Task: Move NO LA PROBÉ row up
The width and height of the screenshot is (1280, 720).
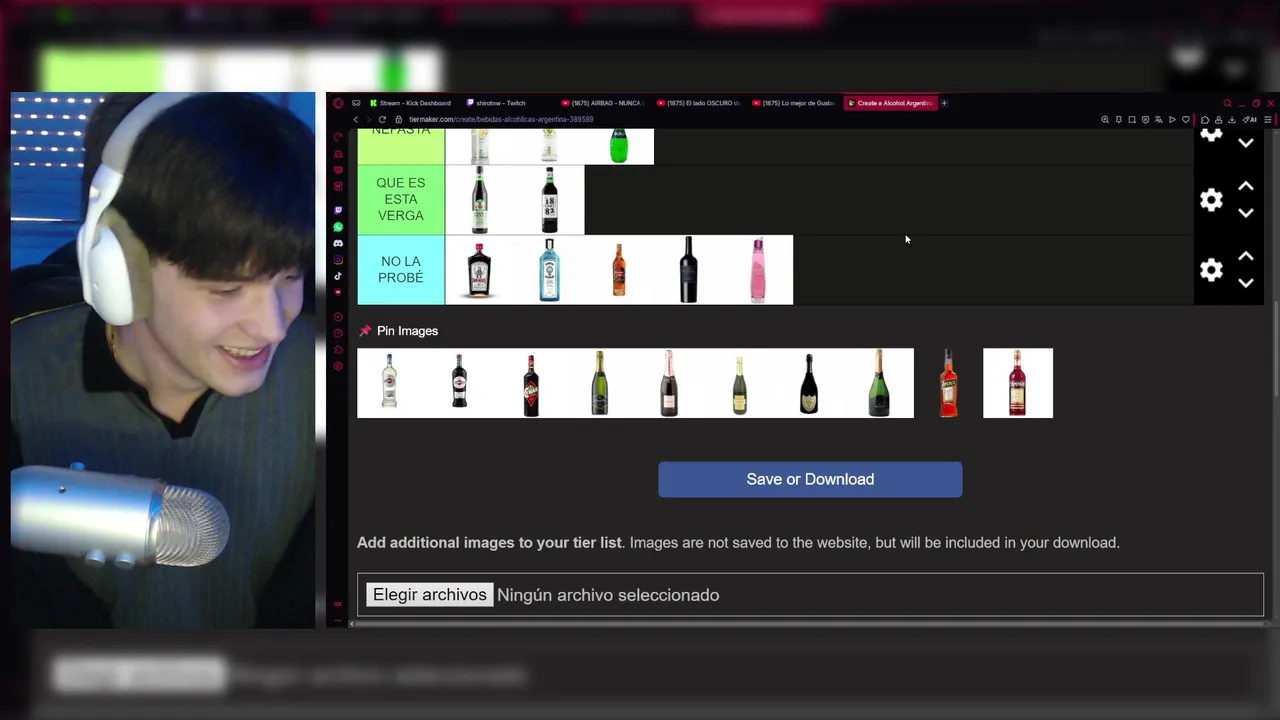Action: [1246, 257]
